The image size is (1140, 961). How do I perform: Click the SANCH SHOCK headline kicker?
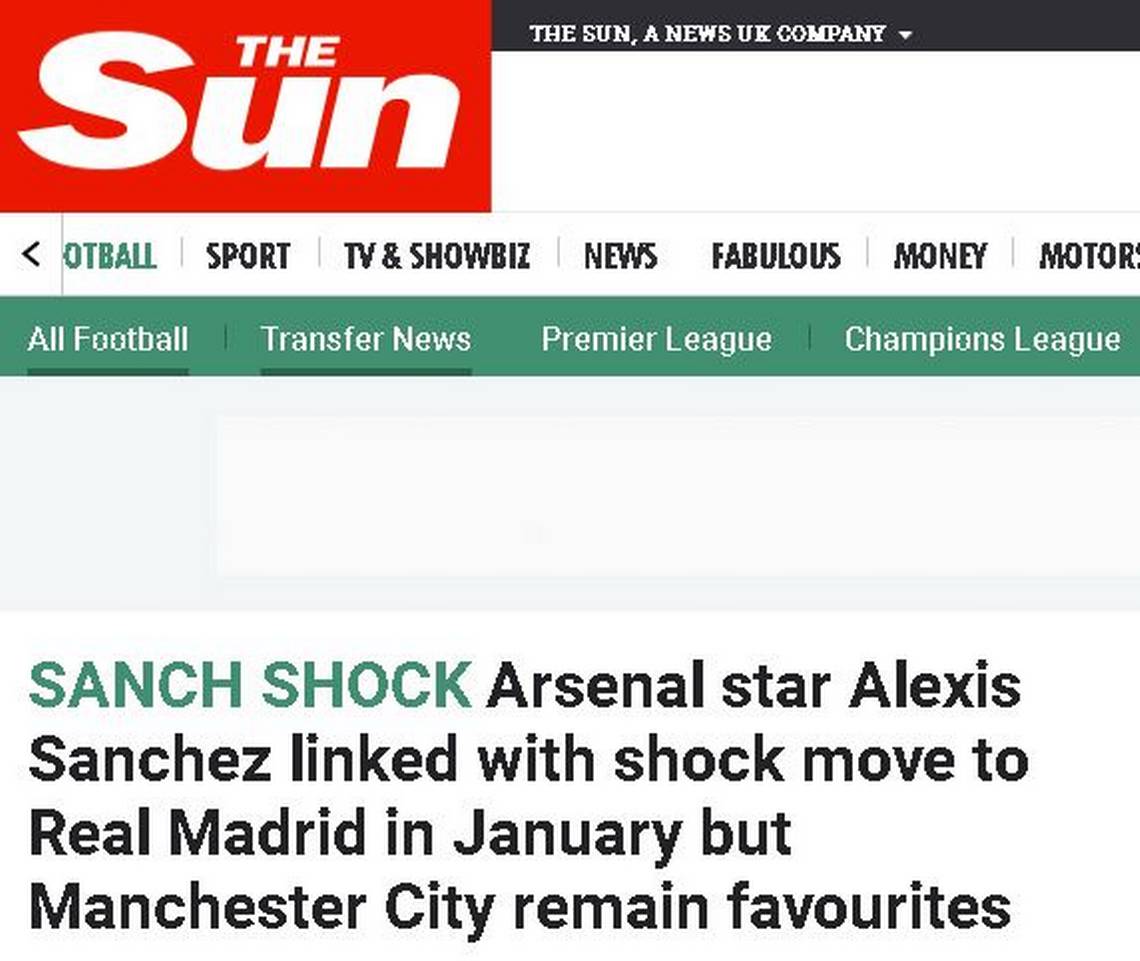tap(250, 685)
